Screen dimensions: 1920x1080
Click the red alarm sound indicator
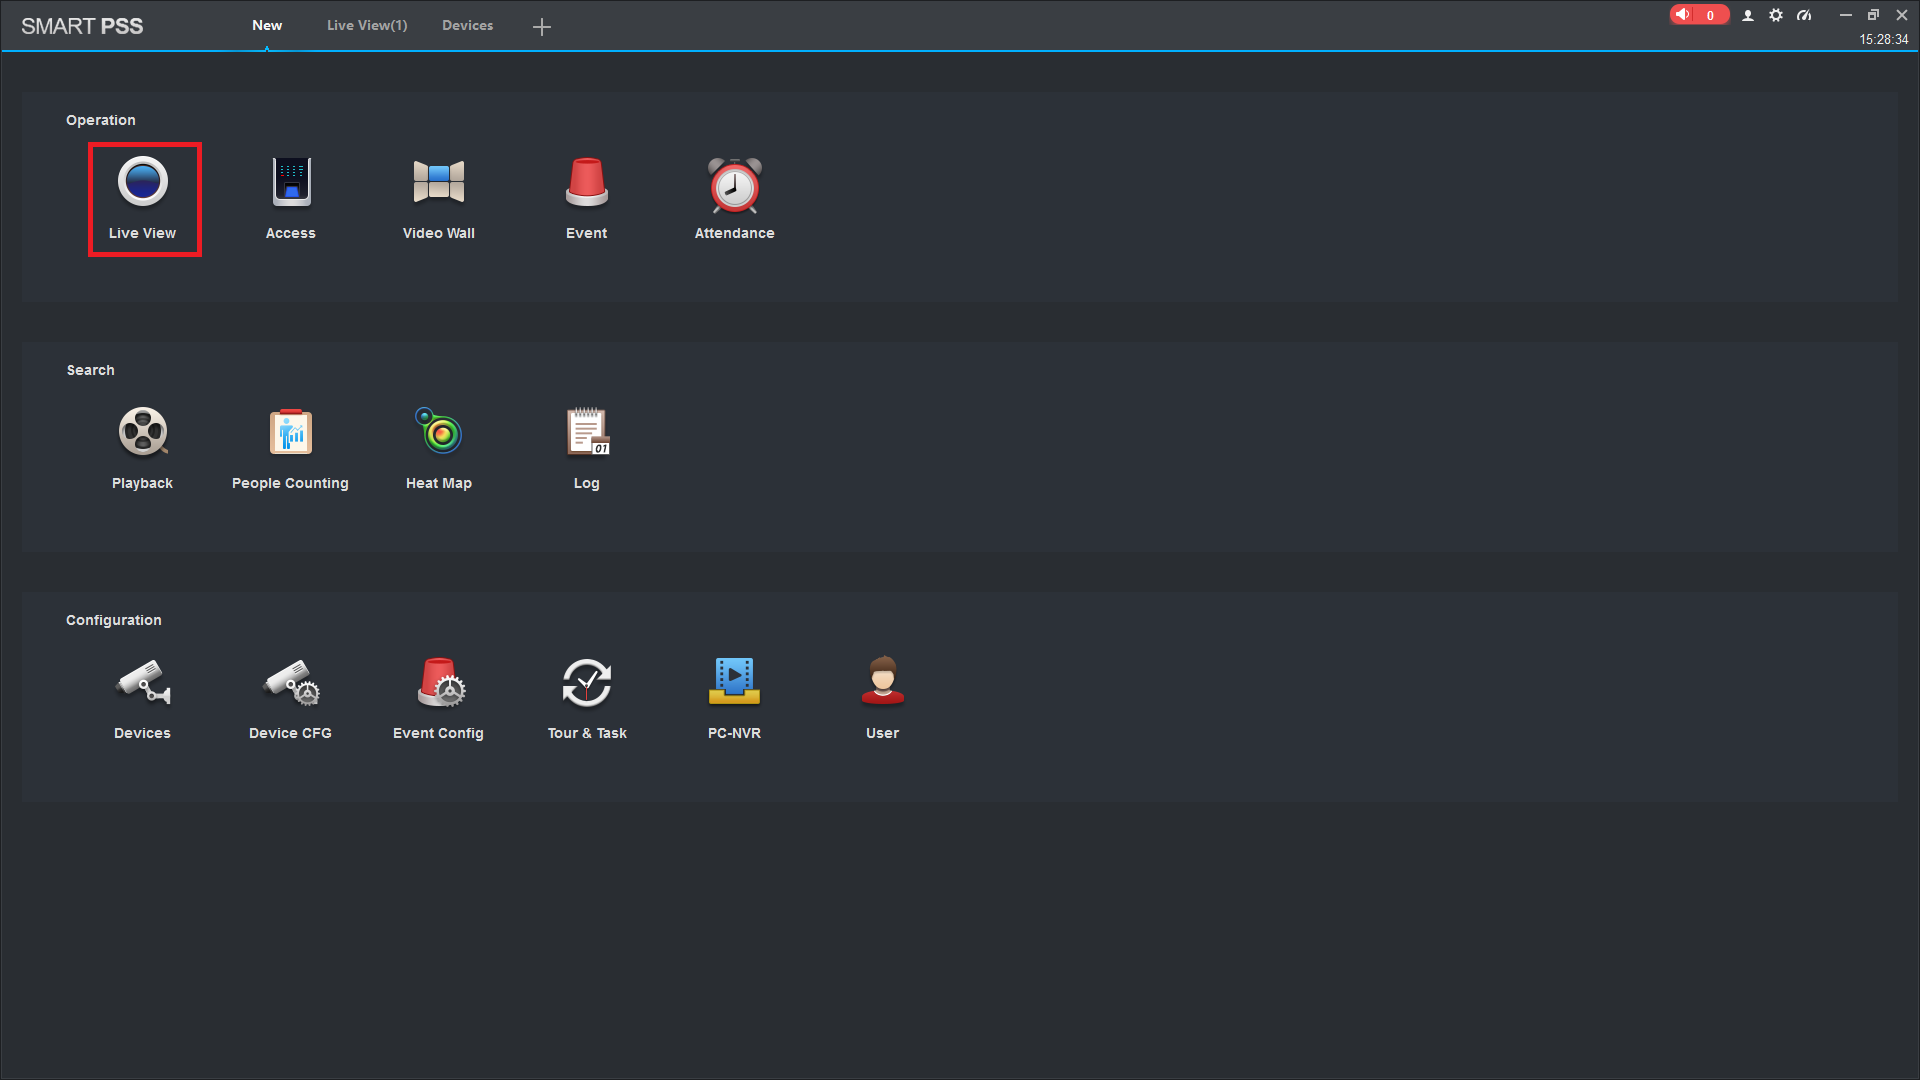1698,15
